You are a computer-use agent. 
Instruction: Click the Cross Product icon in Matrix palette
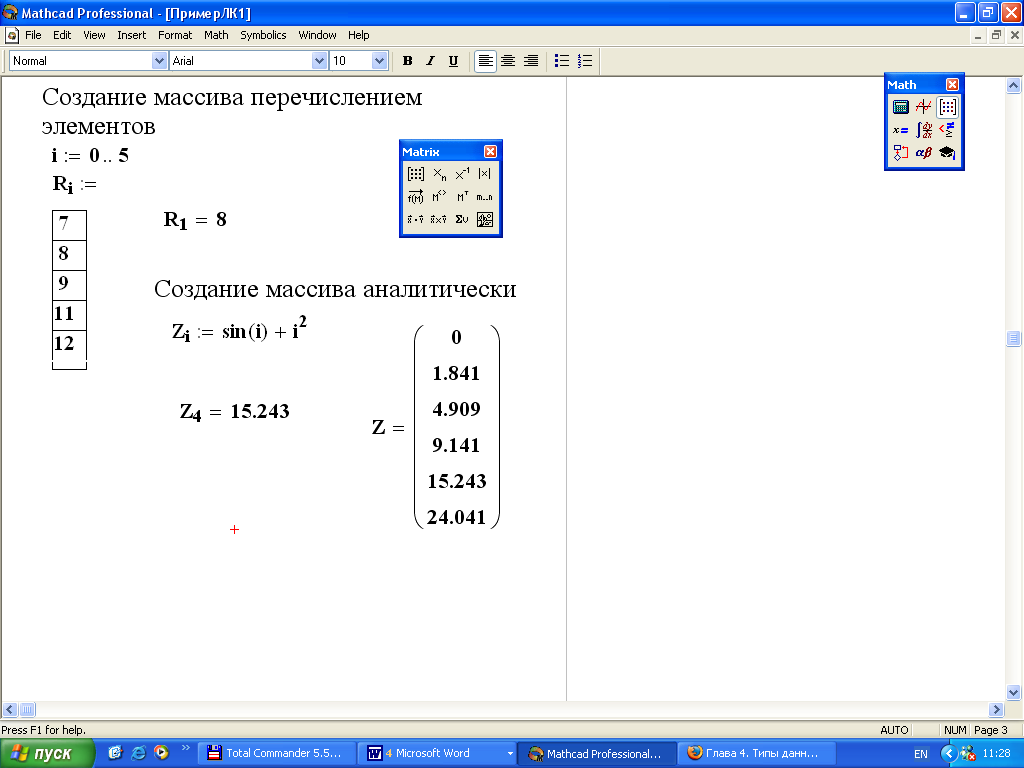(x=439, y=220)
